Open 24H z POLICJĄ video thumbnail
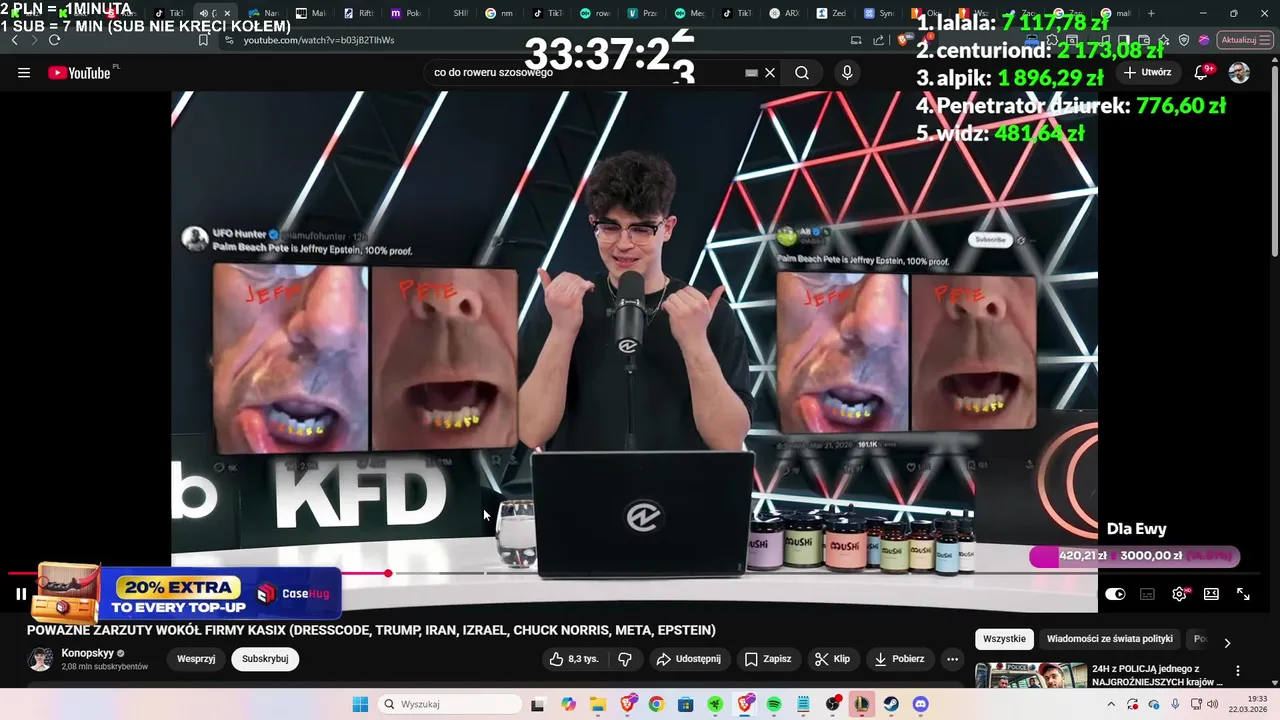Viewport: 1280px width, 720px height. pyautogui.click(x=1031, y=676)
